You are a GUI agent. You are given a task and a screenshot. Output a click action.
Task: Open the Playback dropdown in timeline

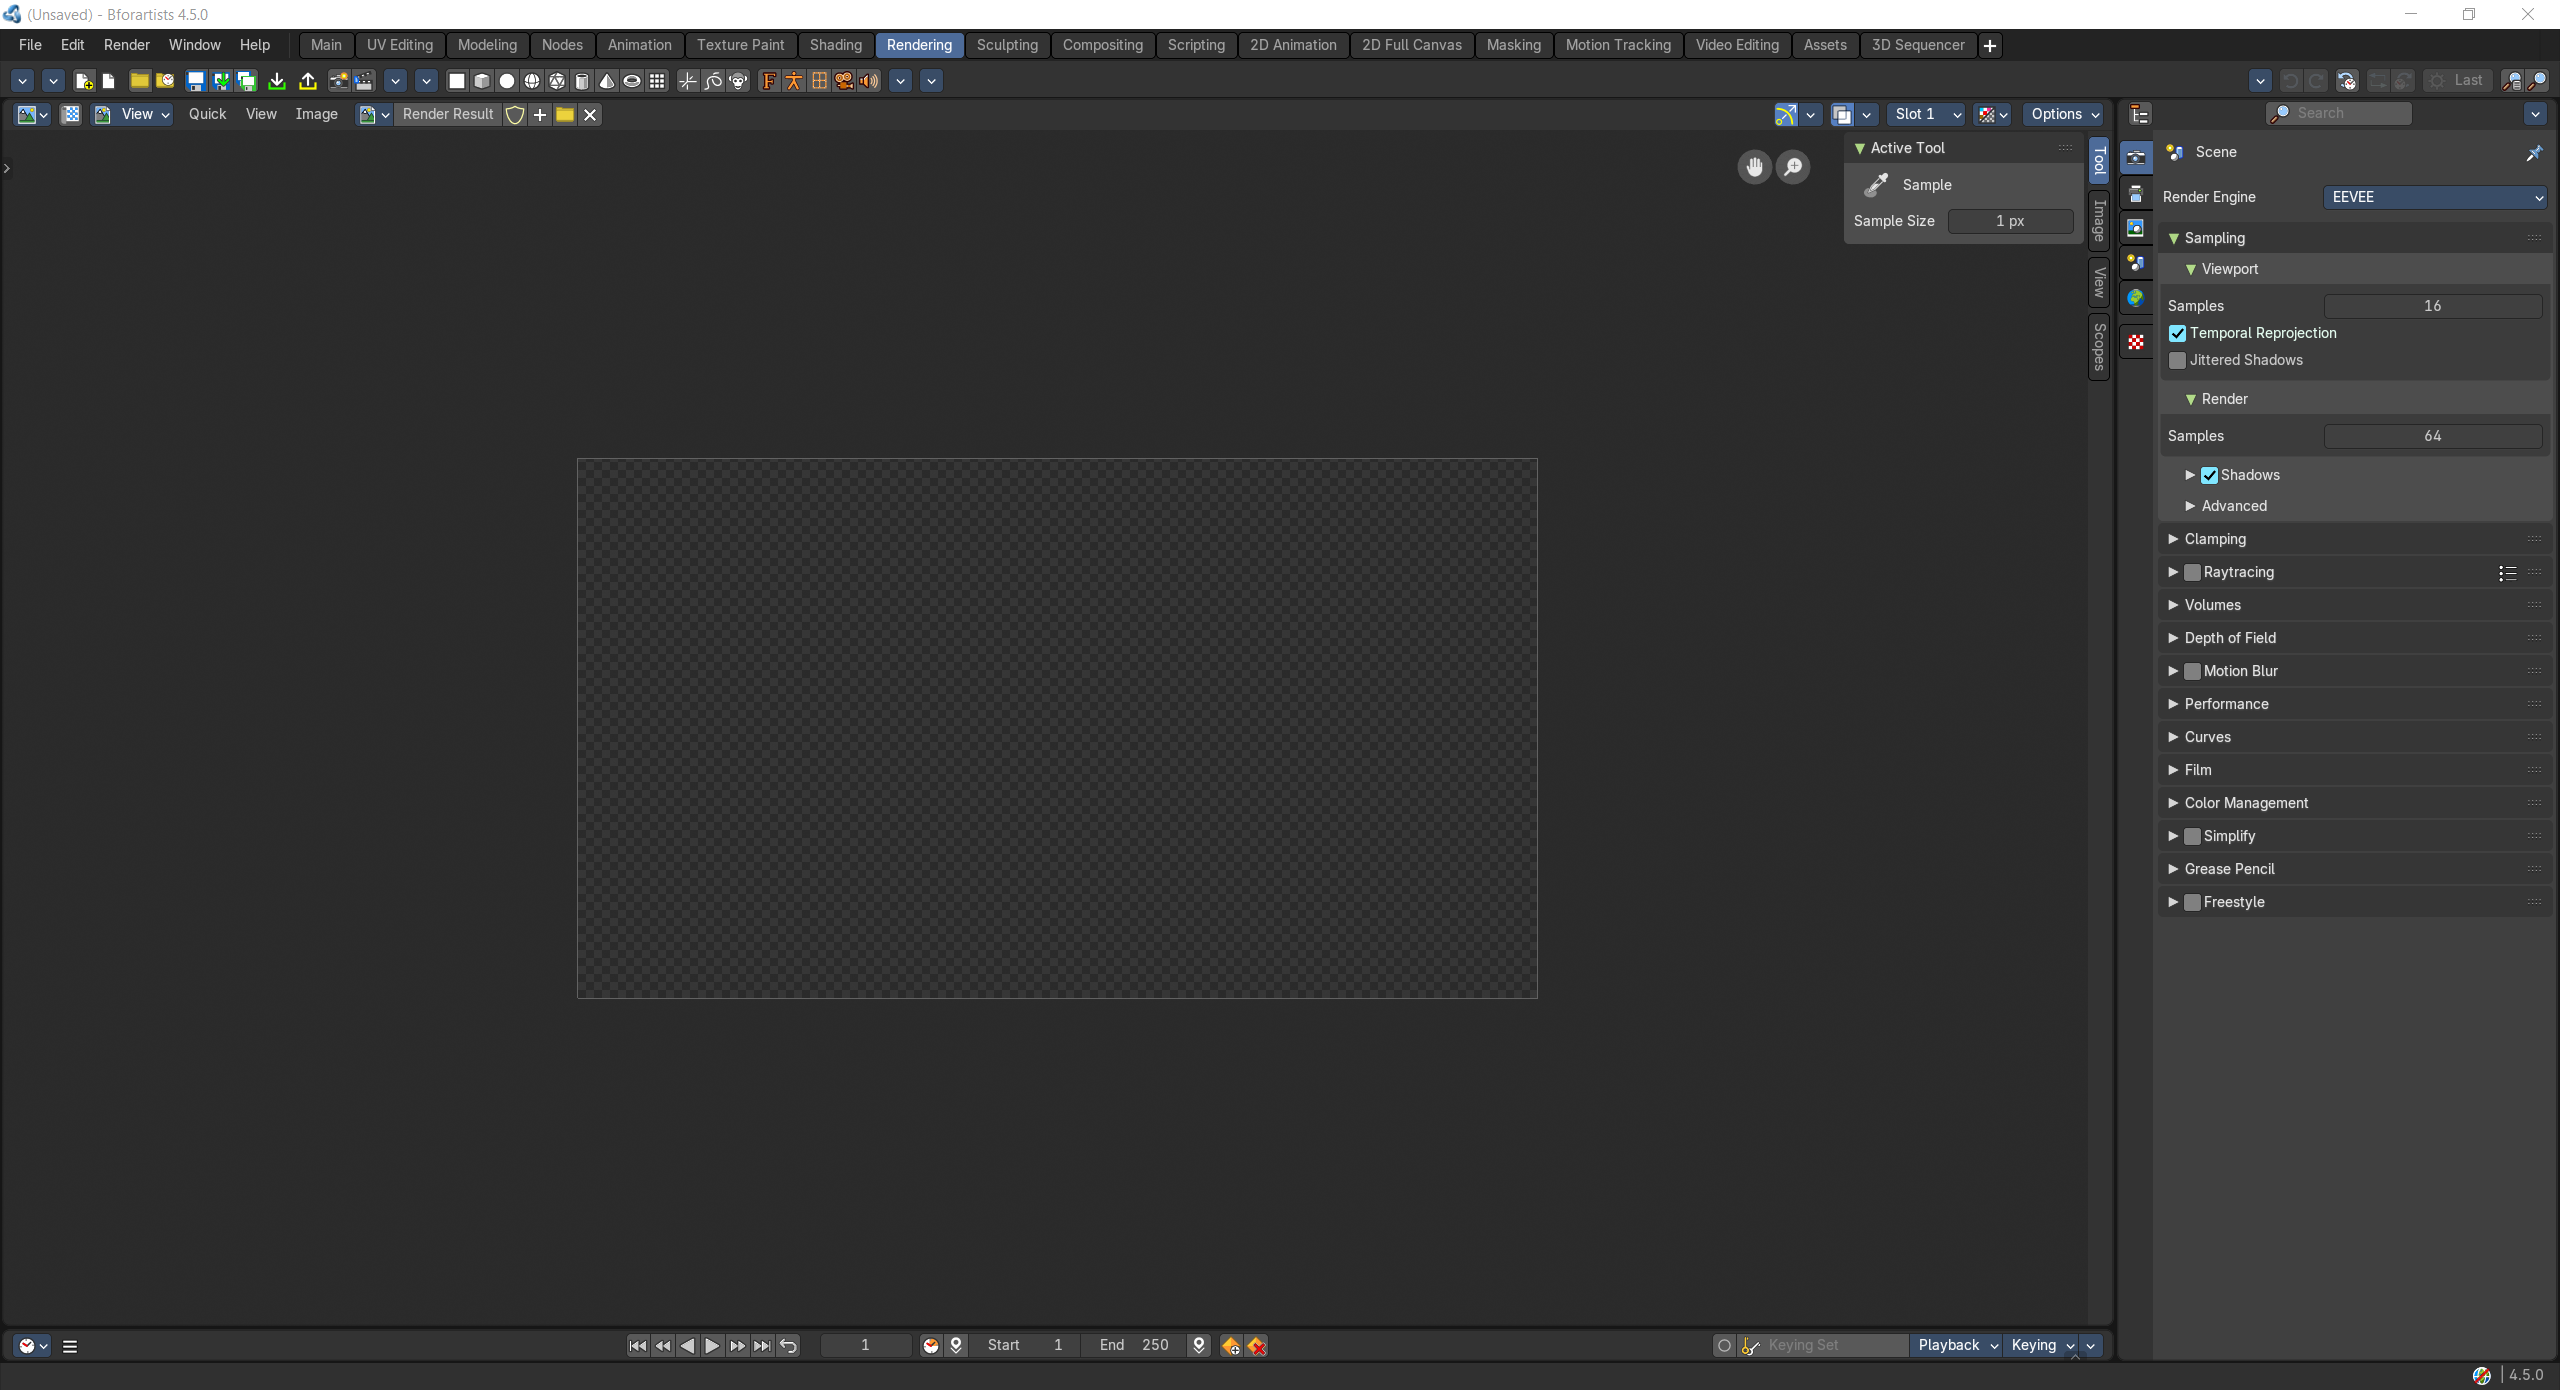point(1957,1345)
